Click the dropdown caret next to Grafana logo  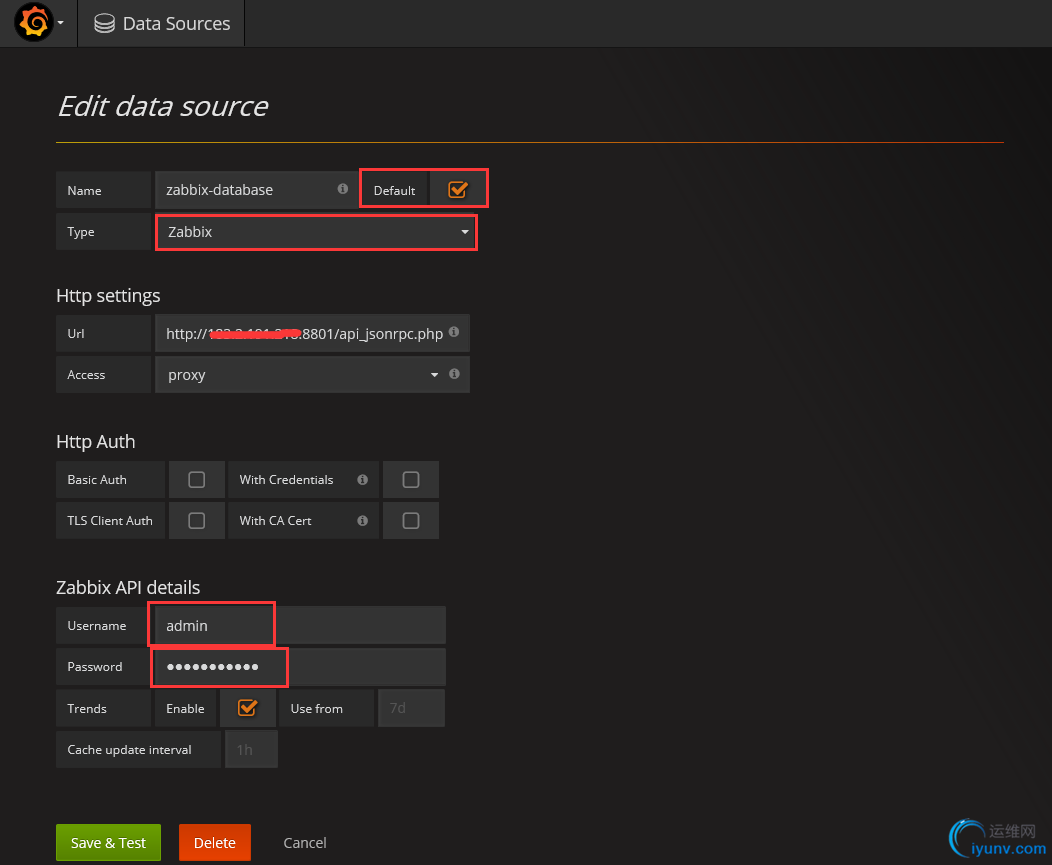[x=60, y=23]
